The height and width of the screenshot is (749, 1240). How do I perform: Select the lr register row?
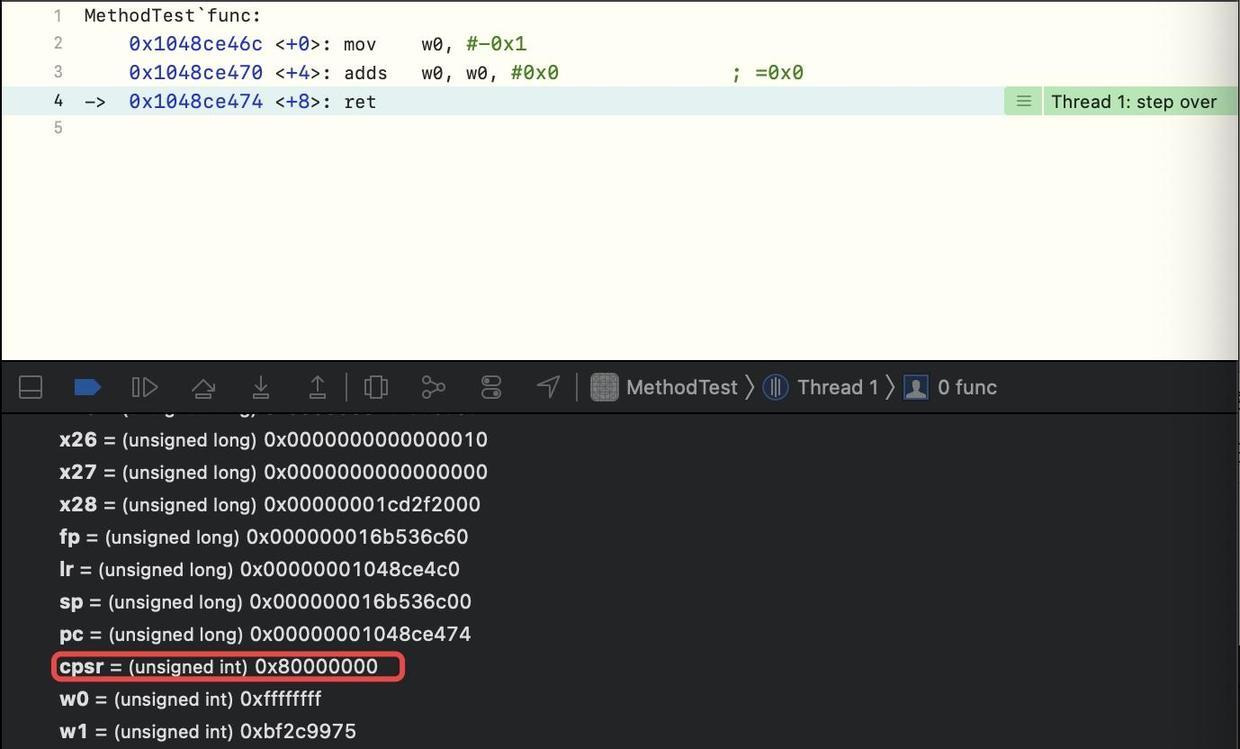pyautogui.click(x=260, y=569)
